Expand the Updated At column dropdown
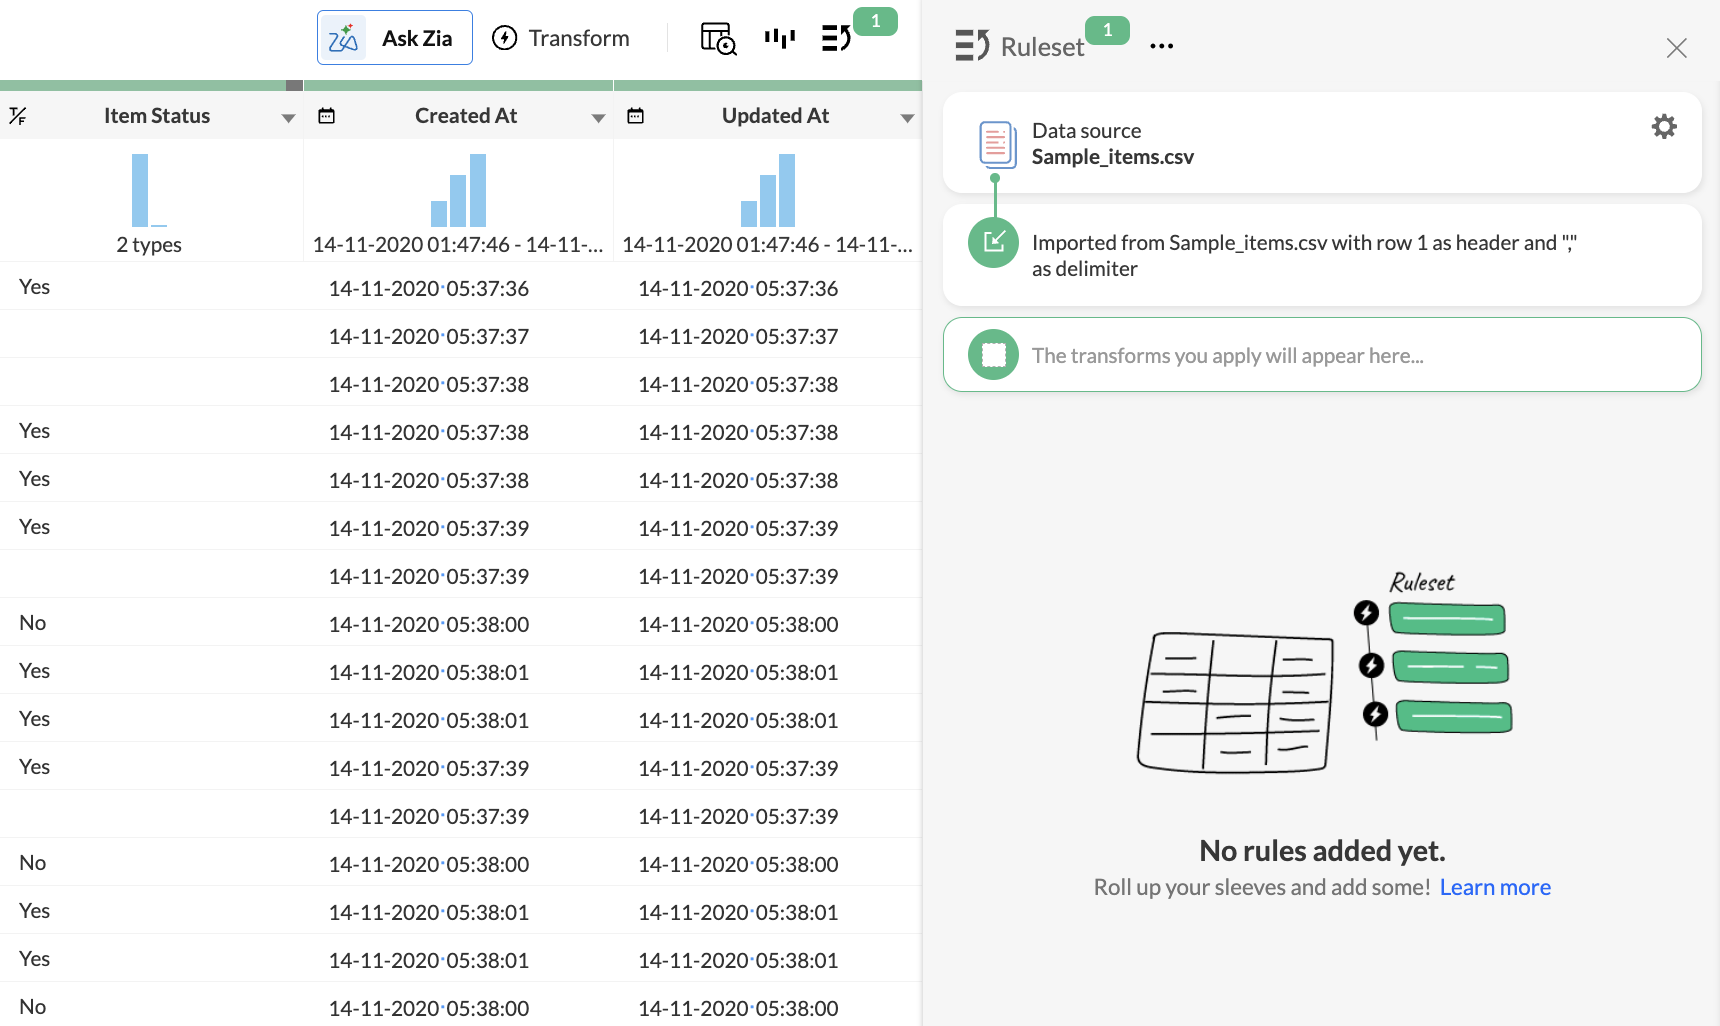This screenshot has height=1026, width=1720. coord(907,118)
